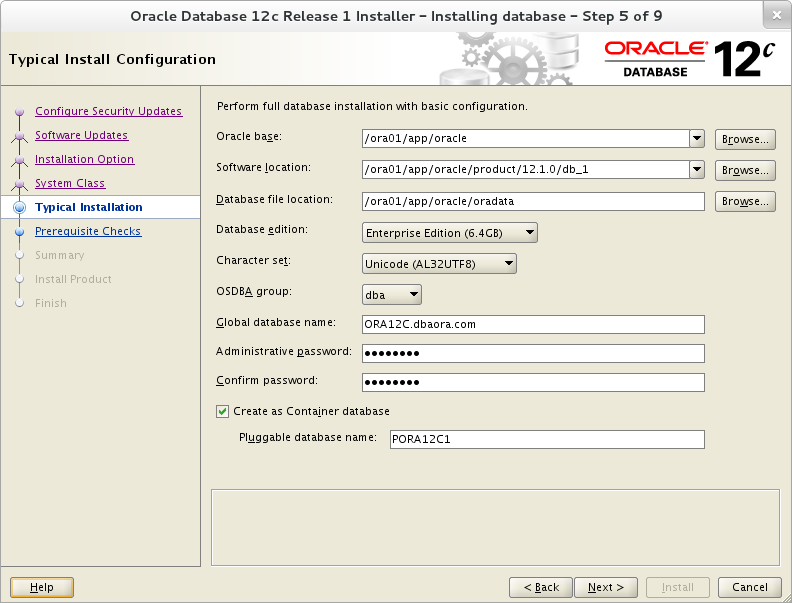Uncheck Create as Container database

(222, 412)
